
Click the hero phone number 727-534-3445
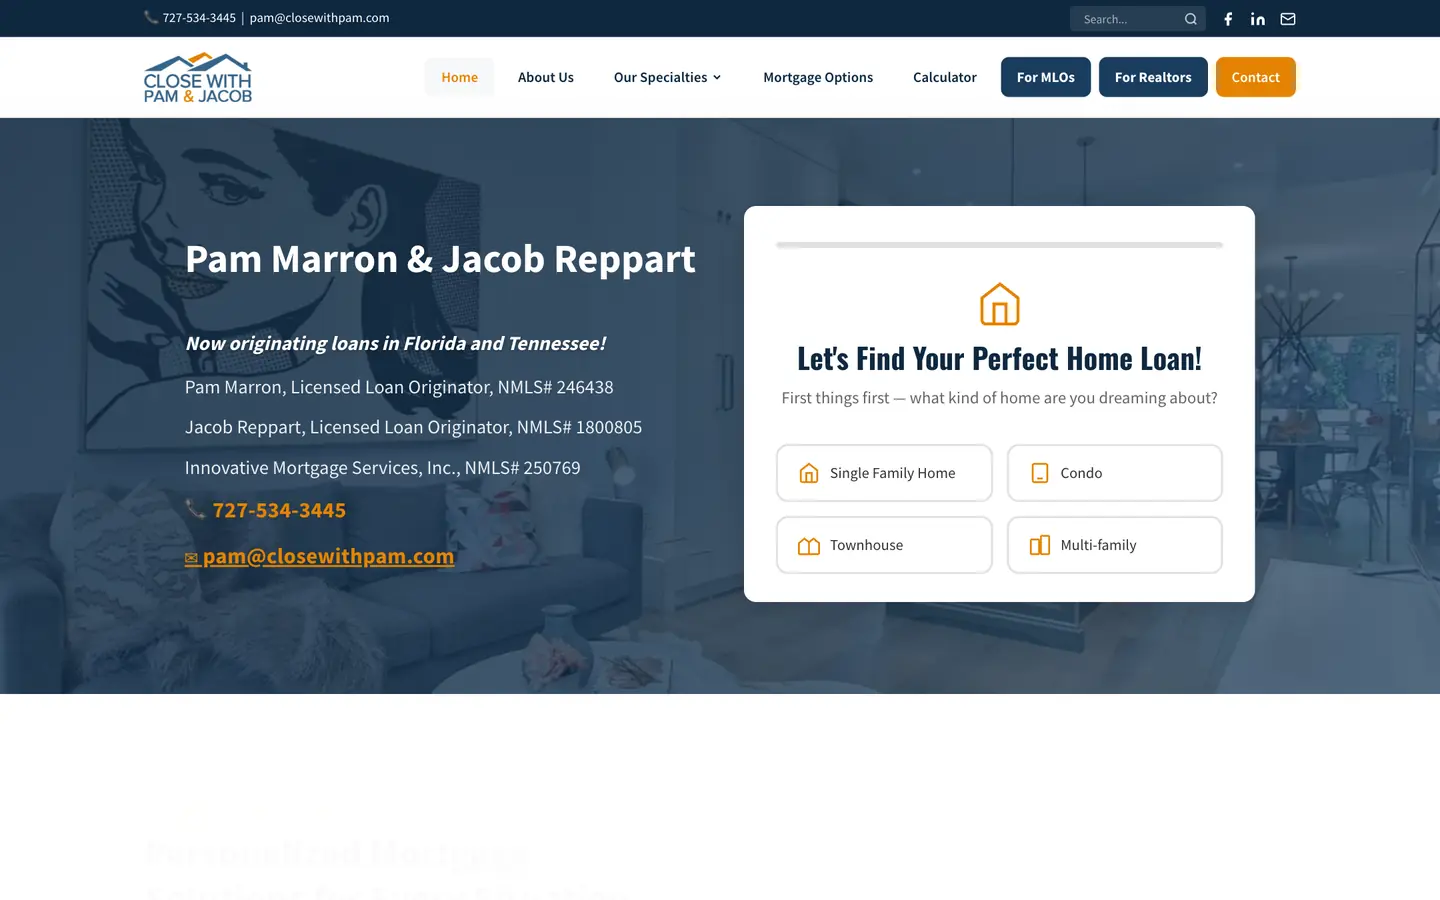click(x=279, y=510)
